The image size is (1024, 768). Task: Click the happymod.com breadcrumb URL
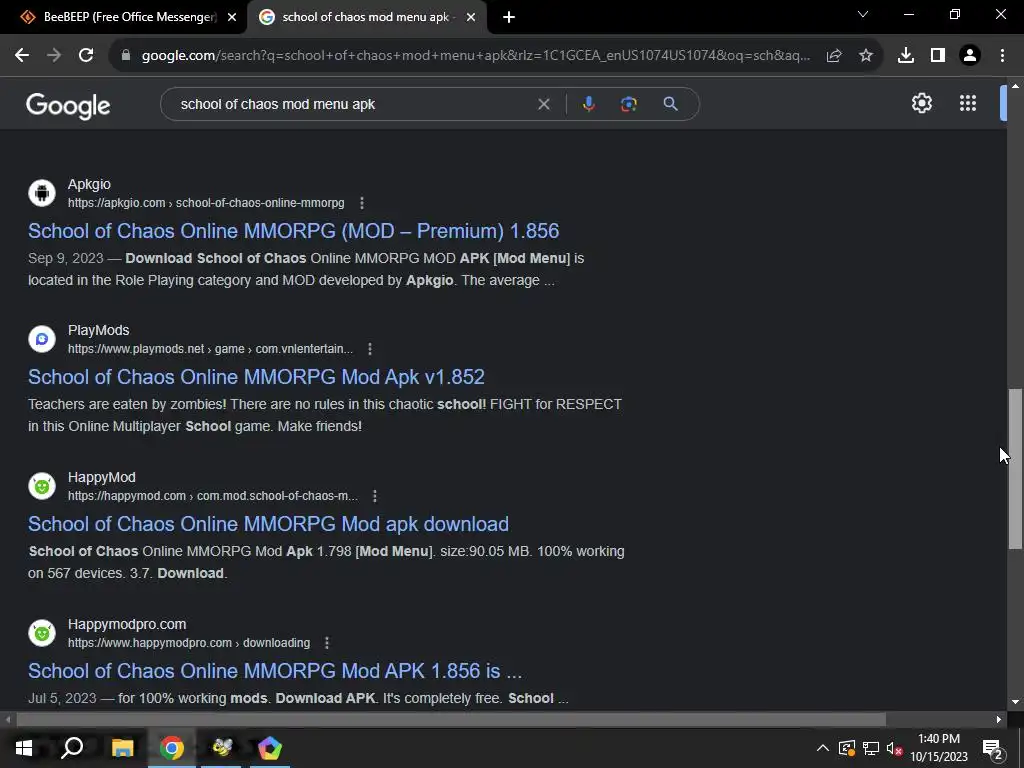[213, 496]
